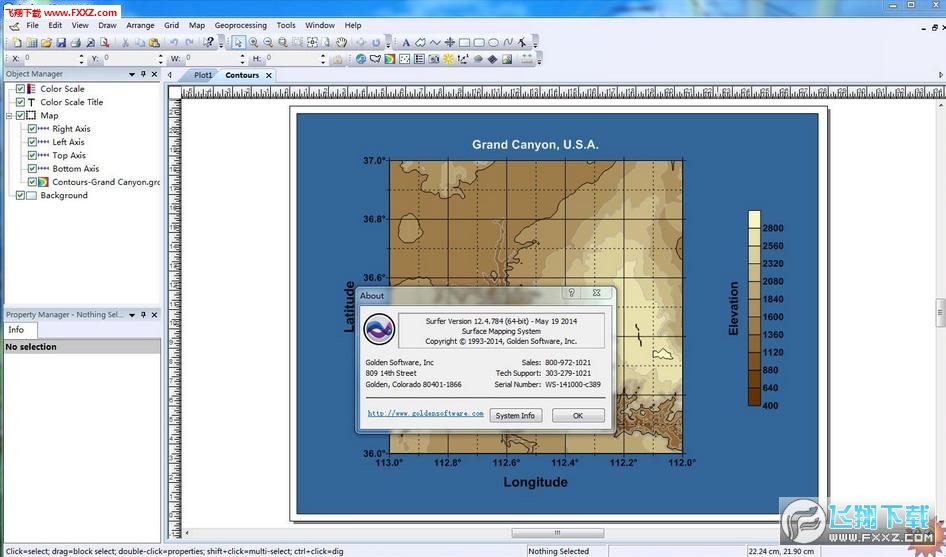This screenshot has height=557, width=946.
Task: Open the Geoprocessing menu
Action: coord(240,25)
